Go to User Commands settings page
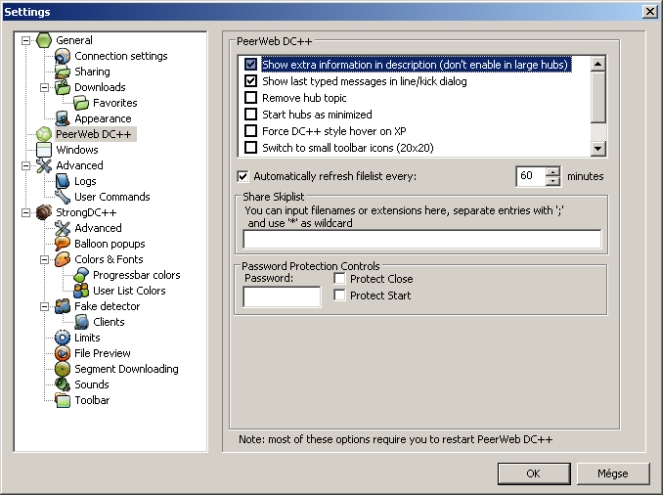Viewport: 663px width, 495px height. coord(112,197)
